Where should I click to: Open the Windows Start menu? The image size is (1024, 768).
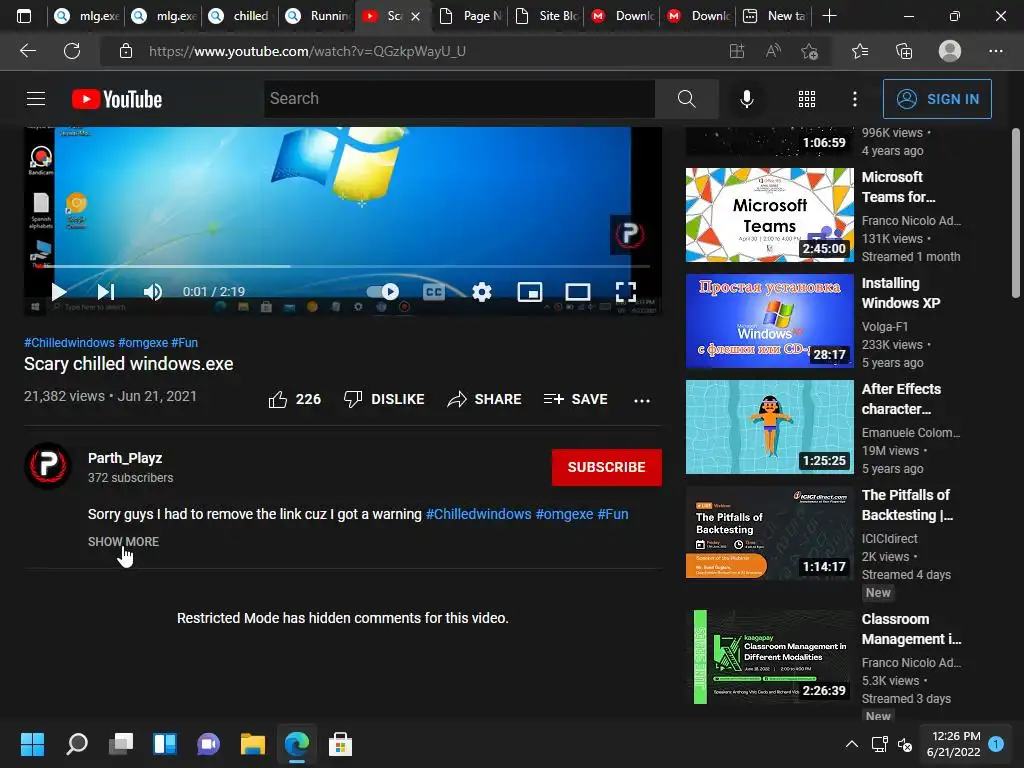(32, 744)
